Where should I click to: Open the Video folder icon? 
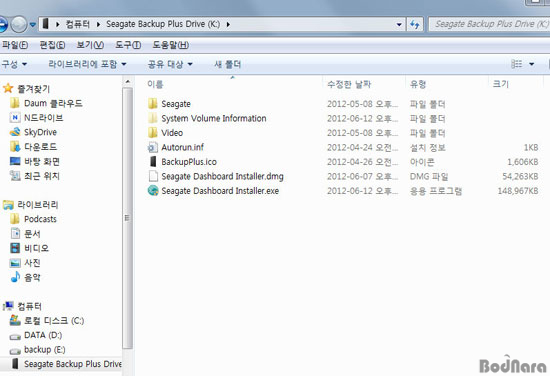(x=153, y=133)
